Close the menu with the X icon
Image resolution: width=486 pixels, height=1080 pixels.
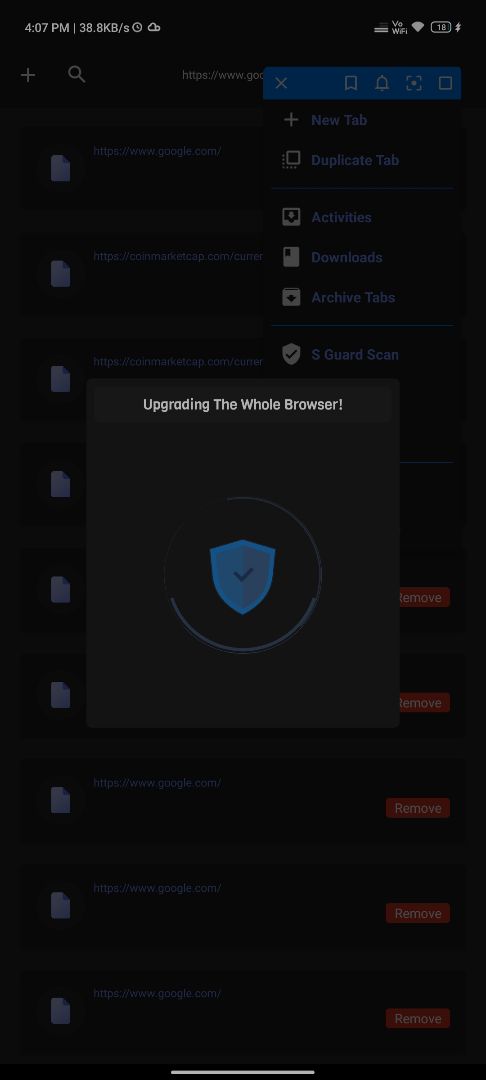[281, 83]
